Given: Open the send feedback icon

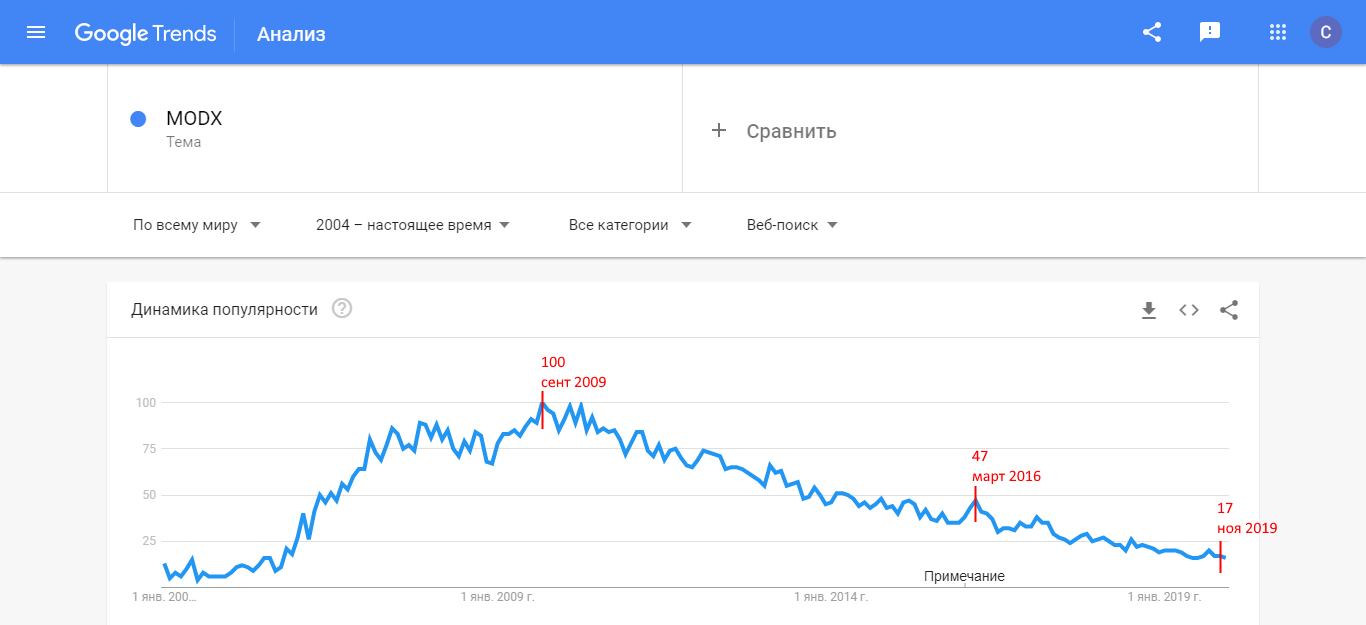Looking at the screenshot, I should coord(1210,32).
